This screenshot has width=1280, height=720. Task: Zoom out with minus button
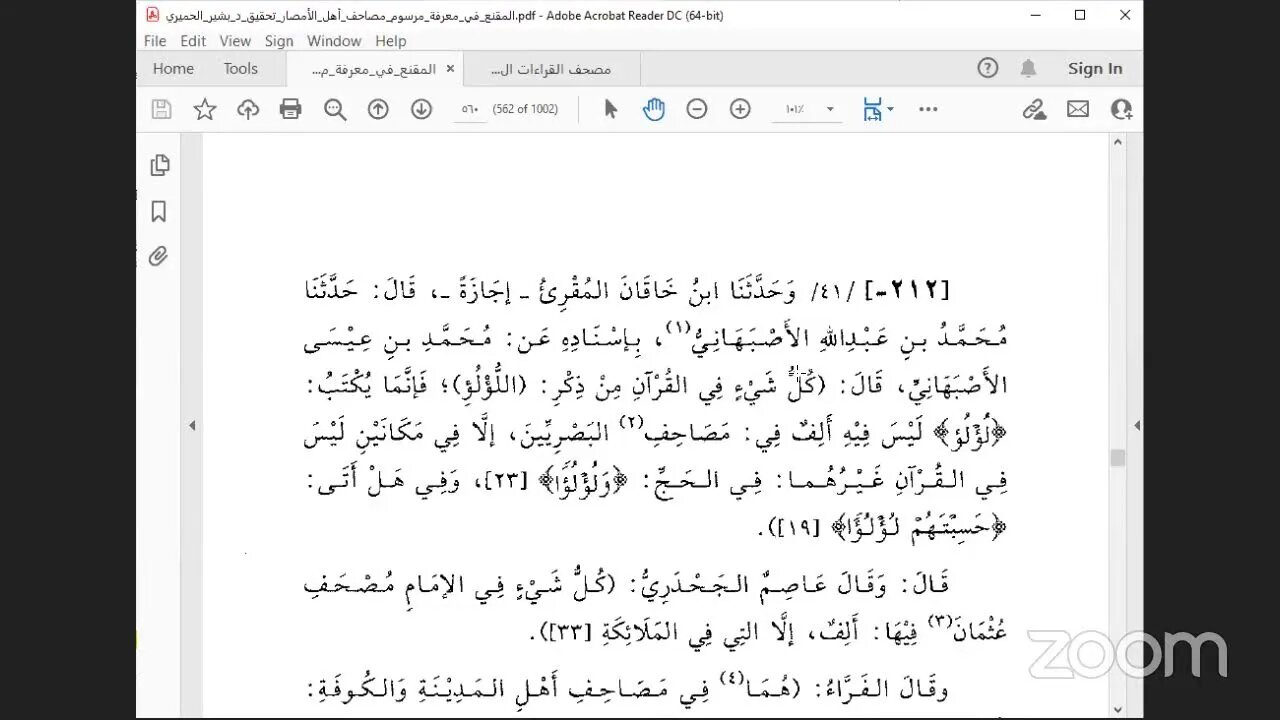pyautogui.click(x=697, y=109)
